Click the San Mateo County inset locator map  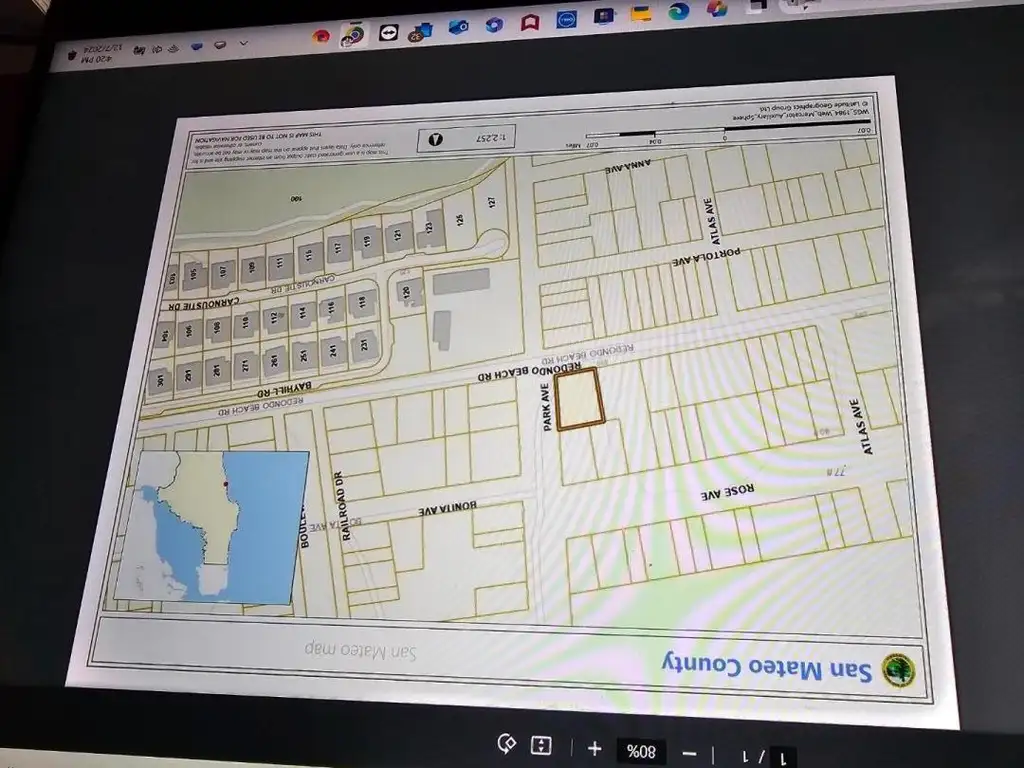point(211,526)
